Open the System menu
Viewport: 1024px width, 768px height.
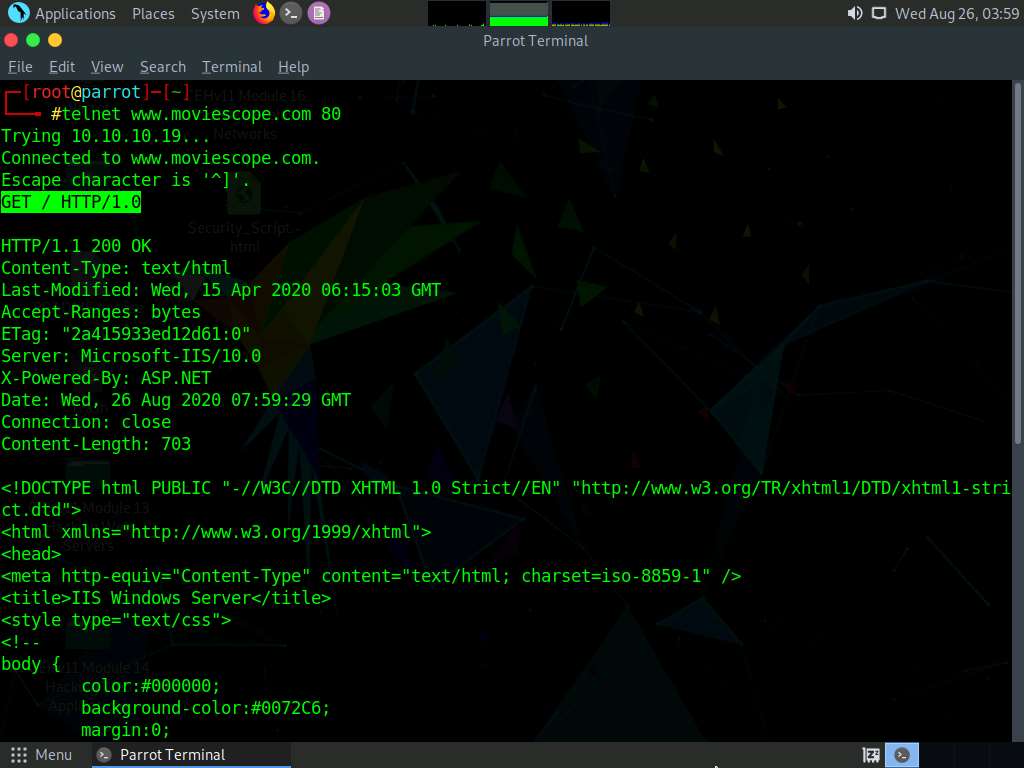click(215, 14)
